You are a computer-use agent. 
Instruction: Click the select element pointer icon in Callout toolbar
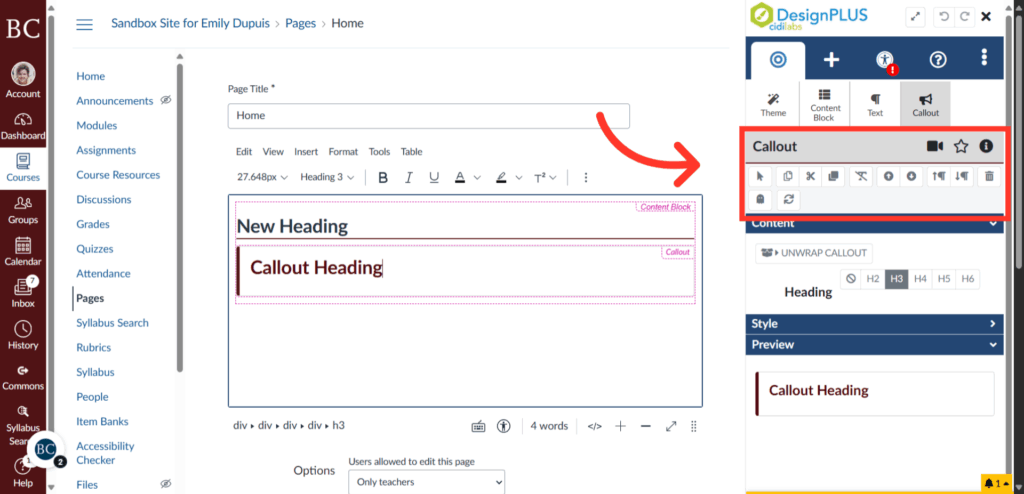[760, 176]
